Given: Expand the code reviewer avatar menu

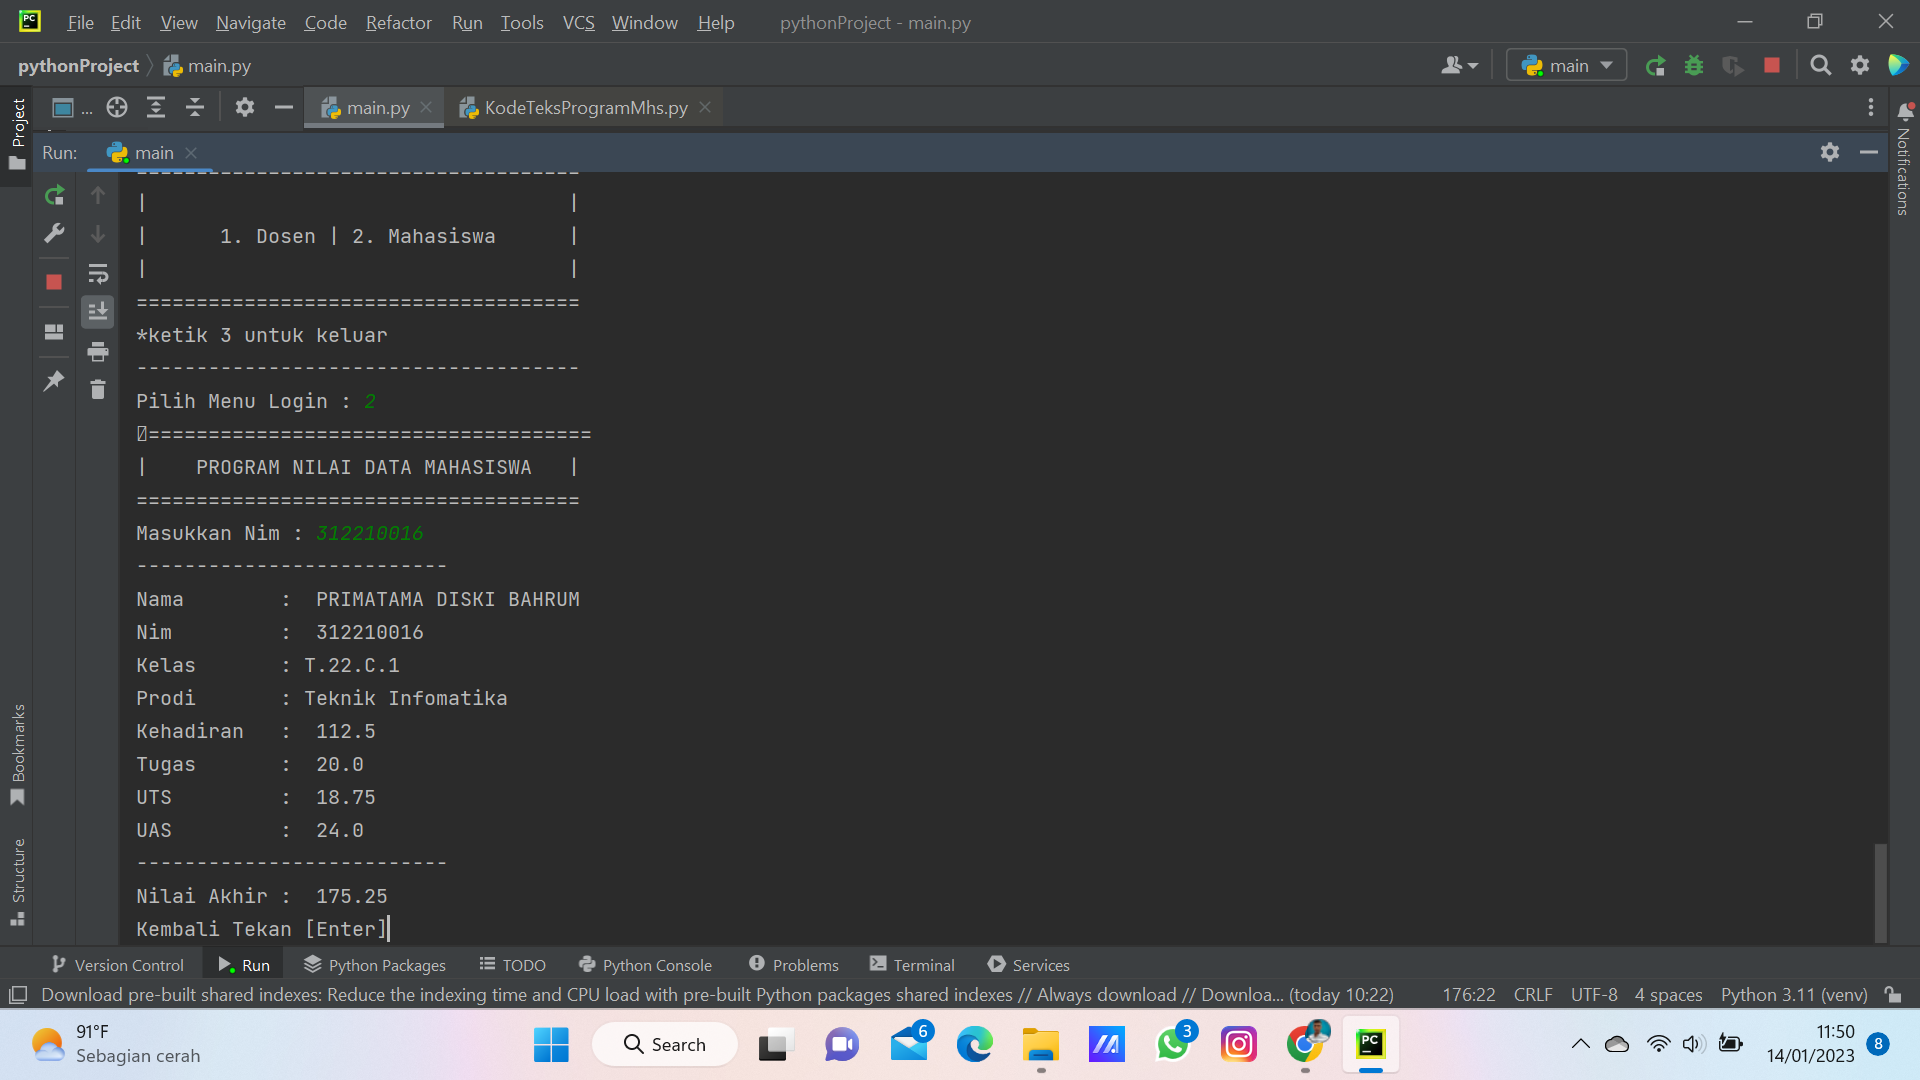Looking at the screenshot, I should click(1458, 65).
